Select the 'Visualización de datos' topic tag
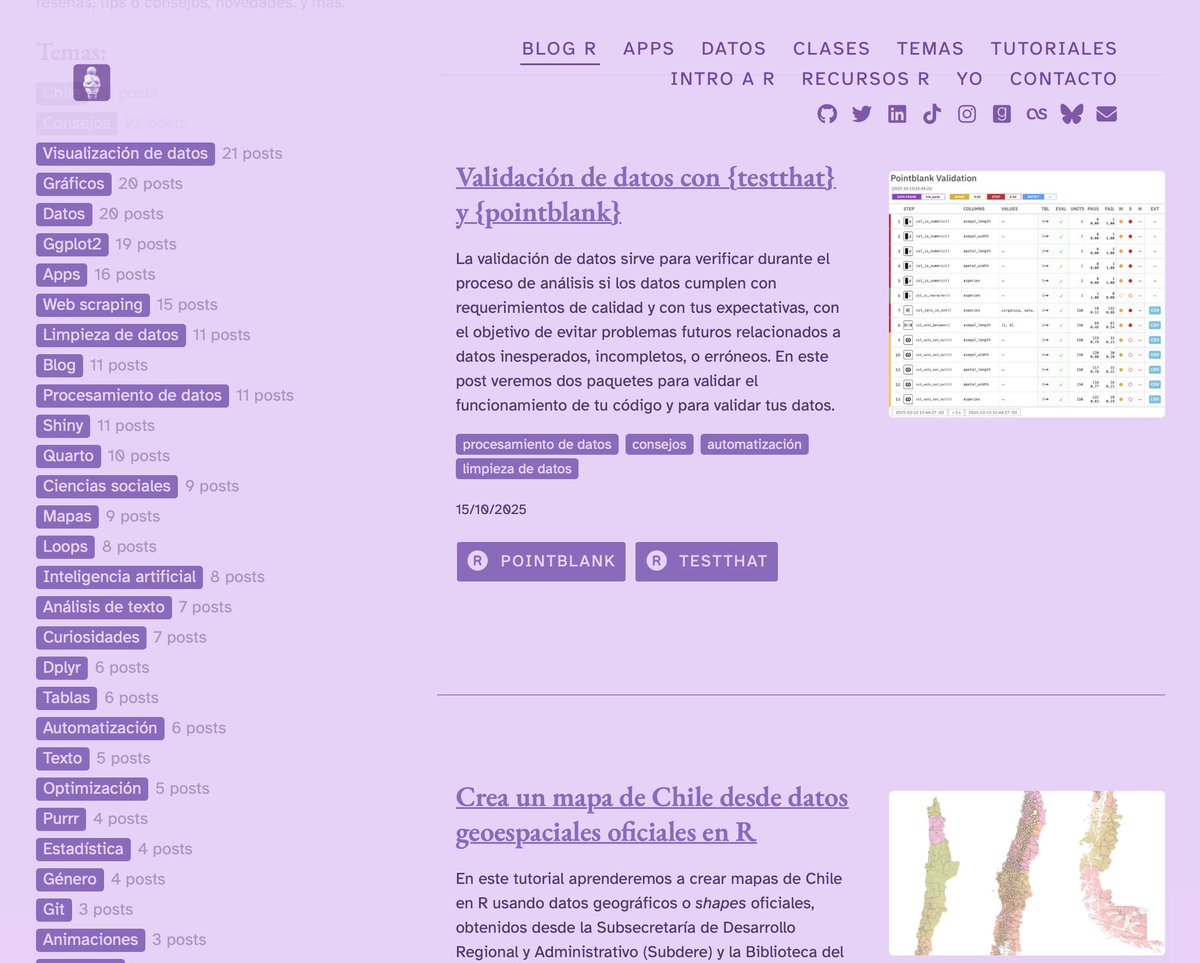1200x963 pixels. coord(126,153)
